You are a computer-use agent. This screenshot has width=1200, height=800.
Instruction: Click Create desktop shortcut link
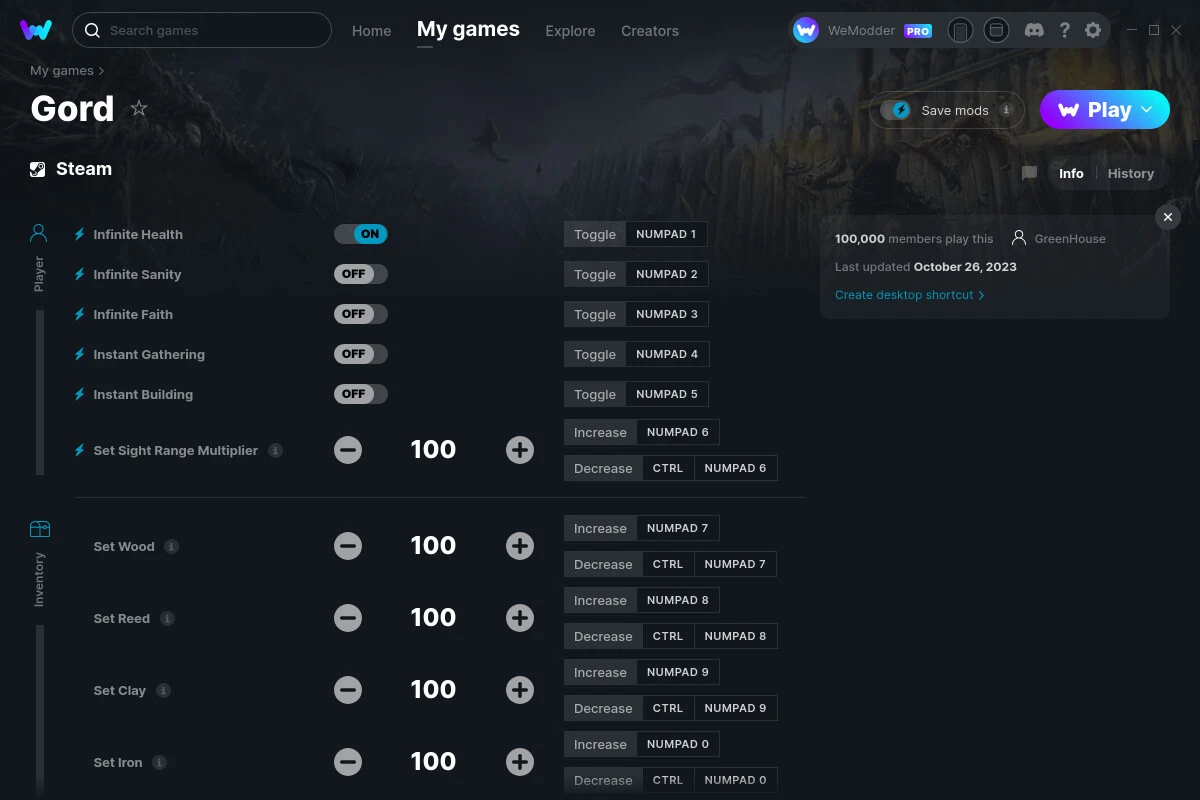[x=909, y=295]
